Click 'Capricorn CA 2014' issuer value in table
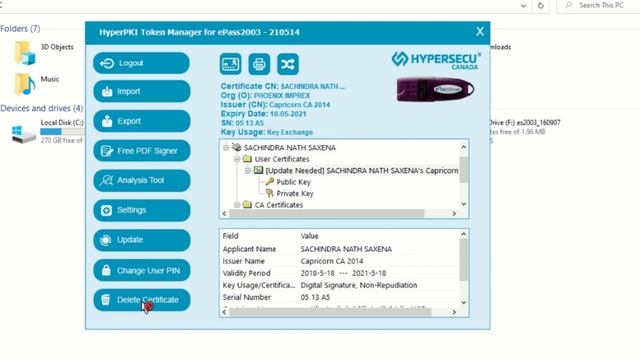The height and width of the screenshot is (360, 640). (x=332, y=261)
